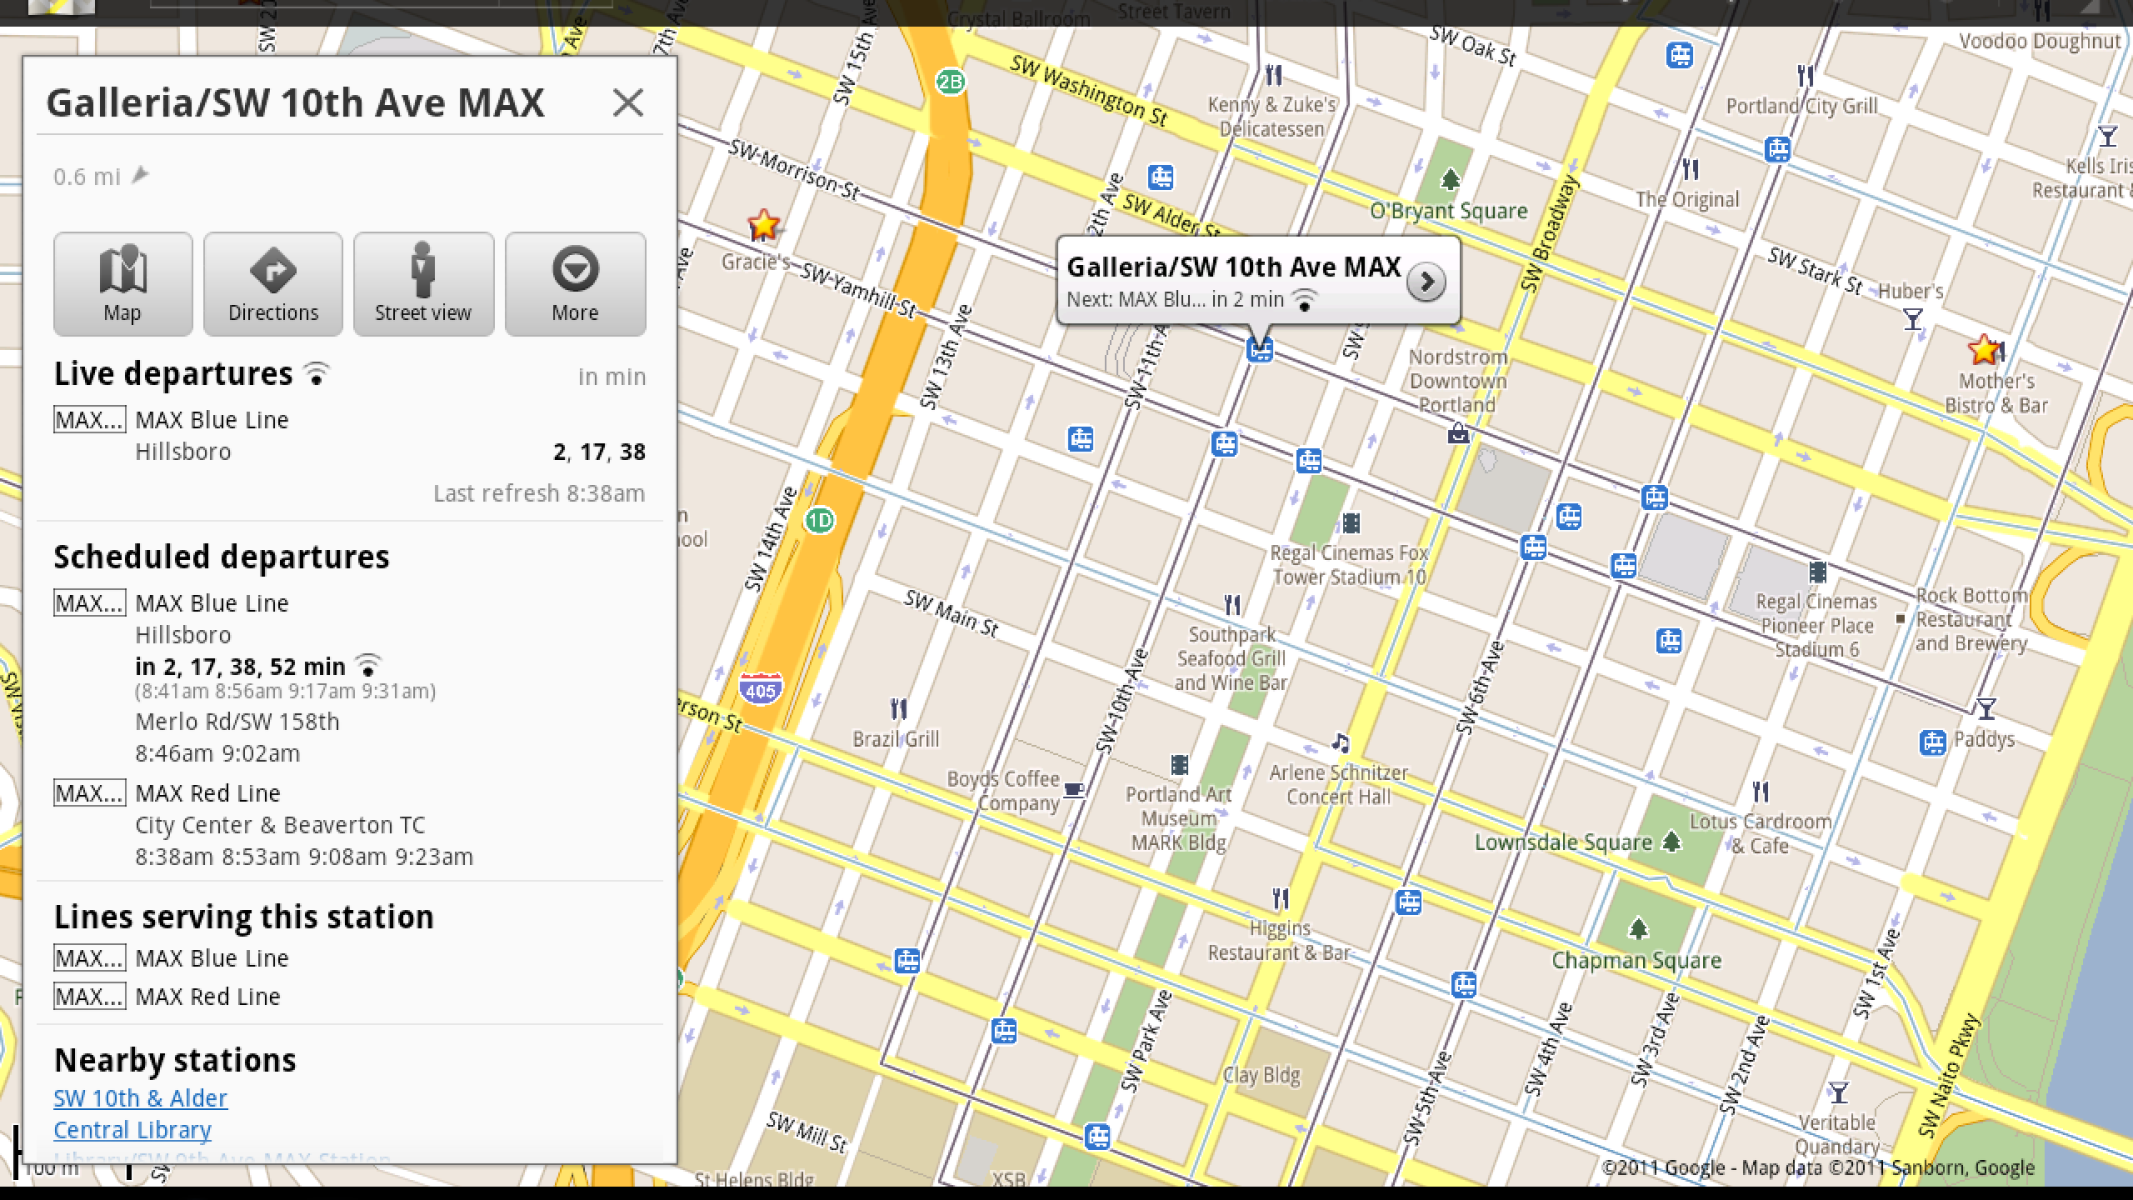
Task: Click Nordstrom Downtown Portland shopping icon
Action: [x=1458, y=434]
